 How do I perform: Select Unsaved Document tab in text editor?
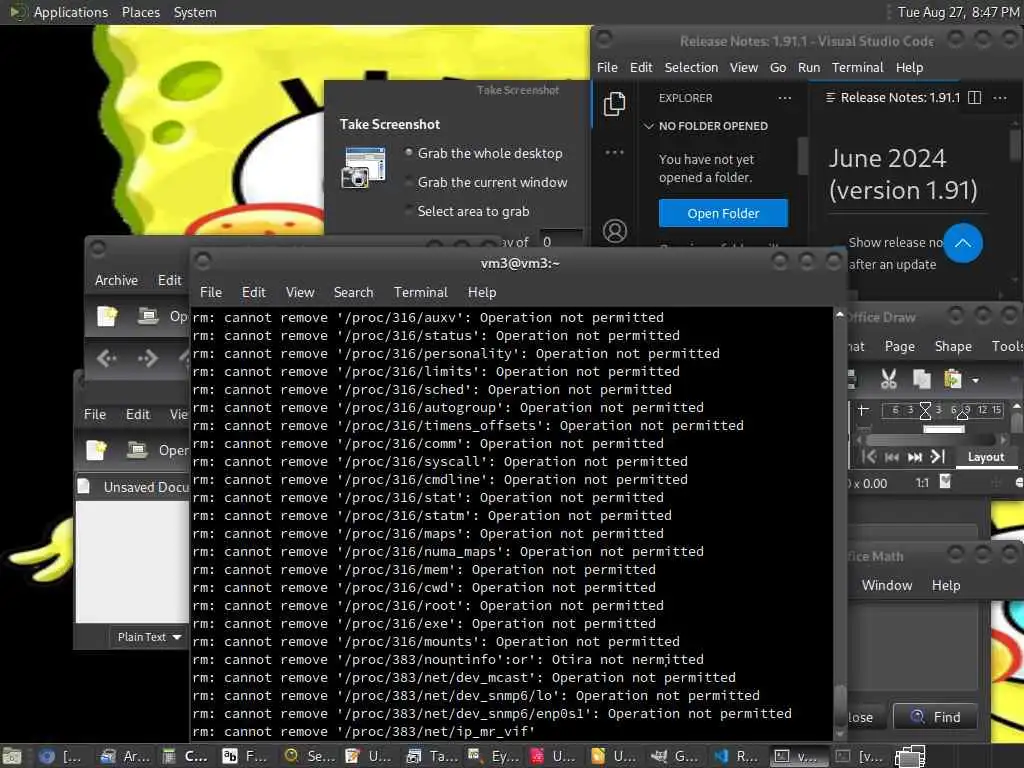click(133, 487)
